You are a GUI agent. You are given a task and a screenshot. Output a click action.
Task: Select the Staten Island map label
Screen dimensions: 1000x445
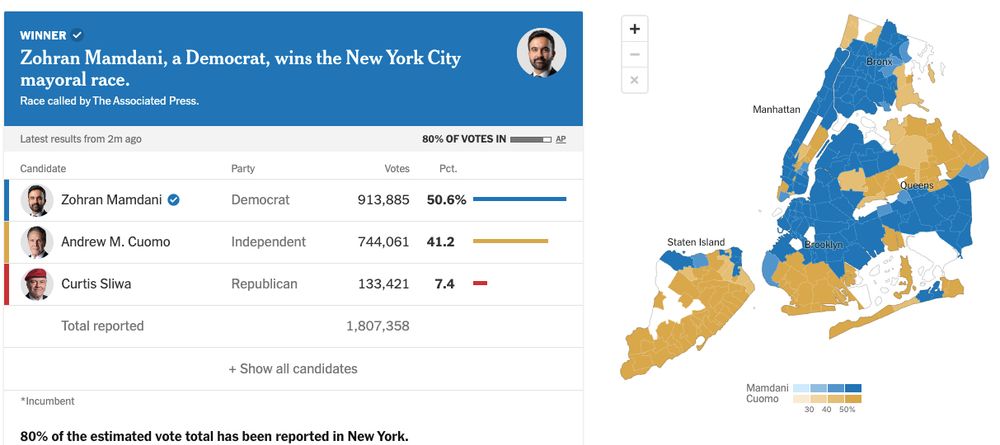(x=696, y=242)
